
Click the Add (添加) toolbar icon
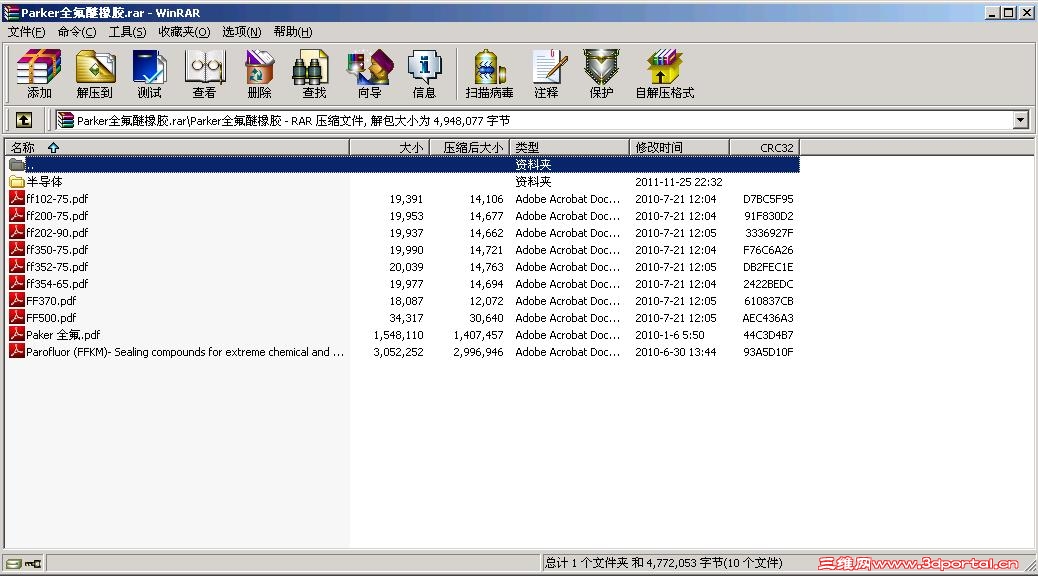(x=39, y=73)
